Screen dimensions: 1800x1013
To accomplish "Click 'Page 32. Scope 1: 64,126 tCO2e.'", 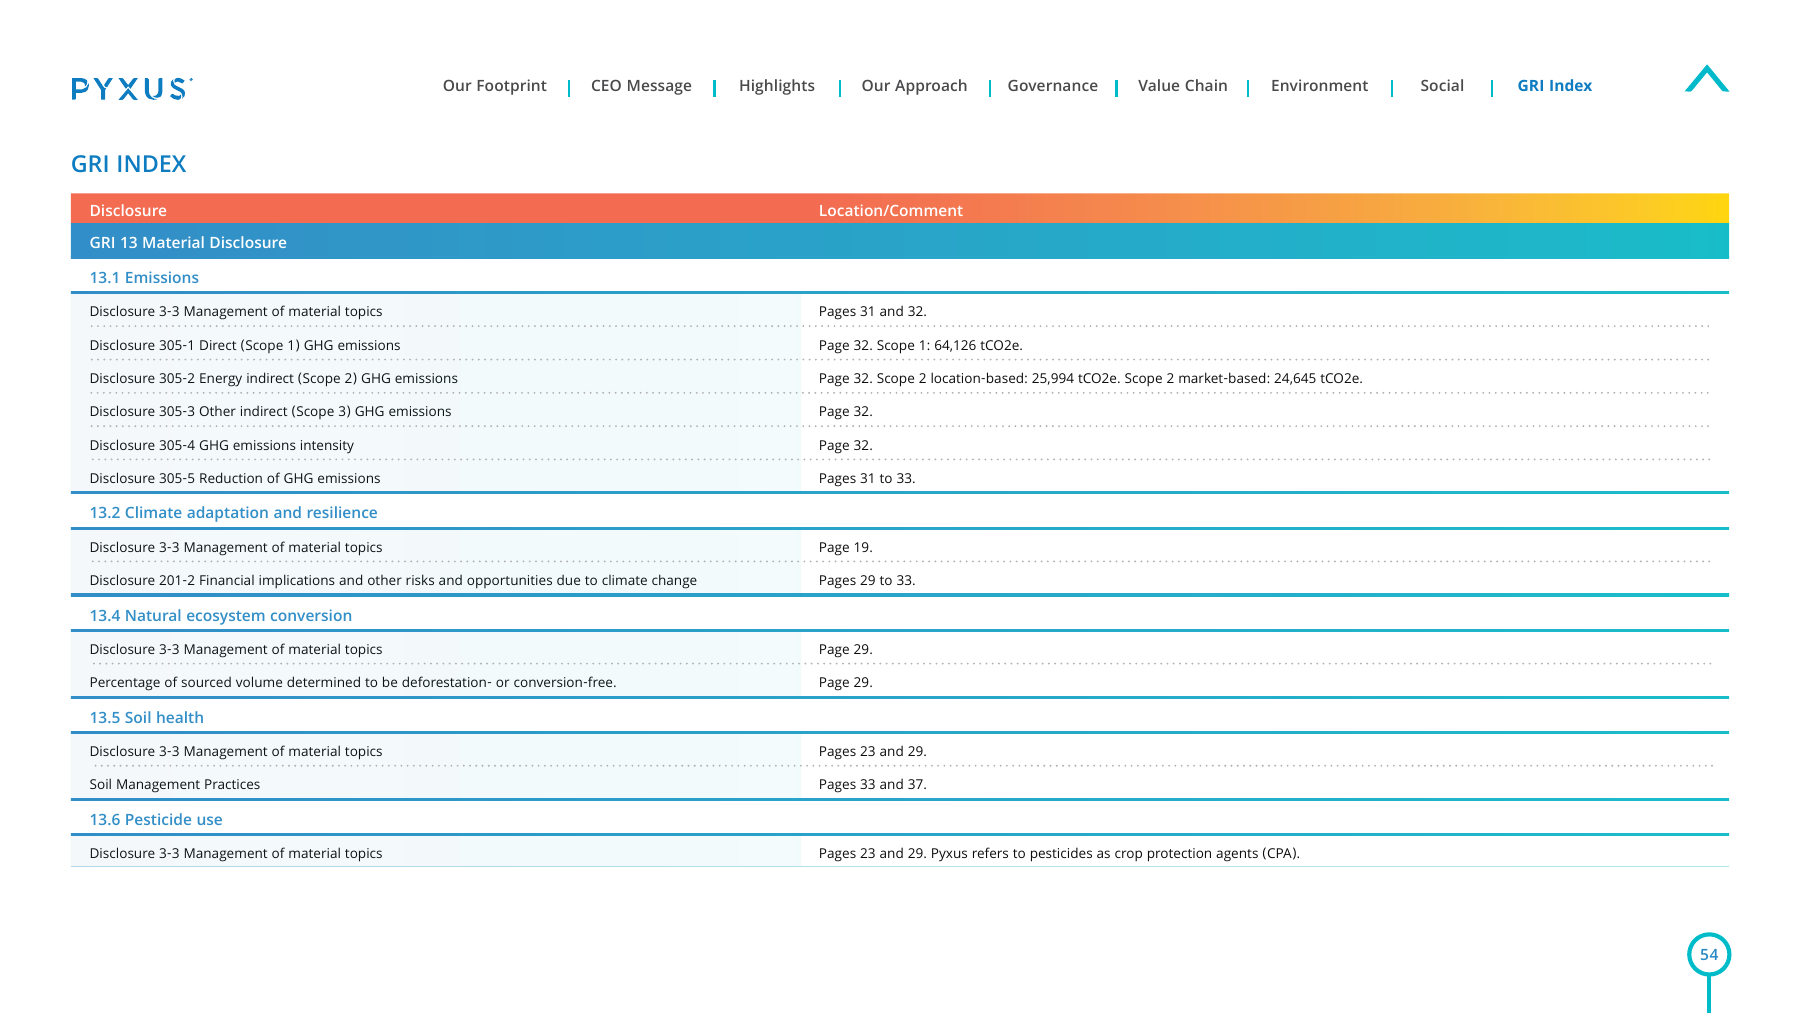I will (920, 345).
